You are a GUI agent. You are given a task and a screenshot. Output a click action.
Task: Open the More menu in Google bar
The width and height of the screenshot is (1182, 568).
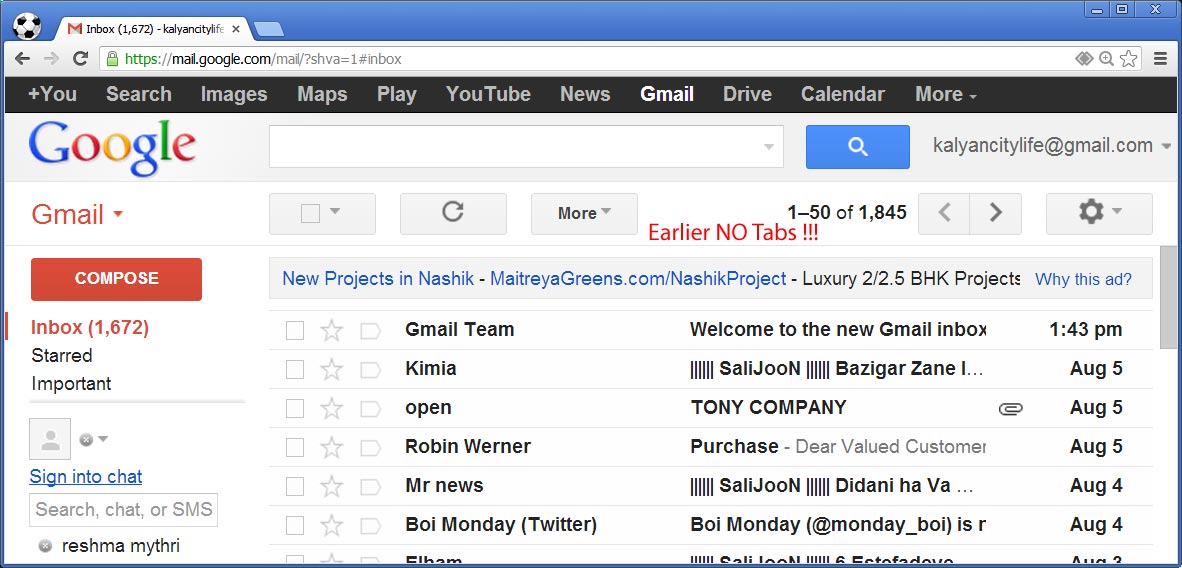[946, 94]
